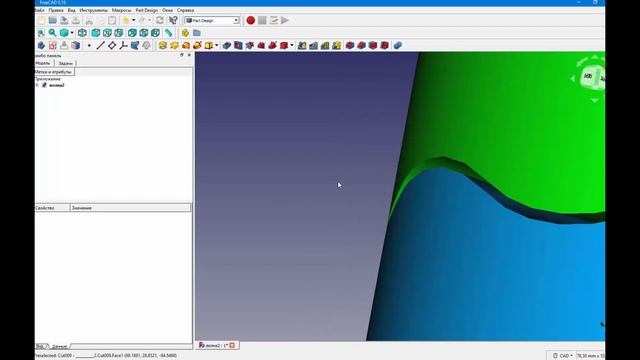Create a new document with New icon
This screenshot has height=360, width=640.
pos(42,20)
